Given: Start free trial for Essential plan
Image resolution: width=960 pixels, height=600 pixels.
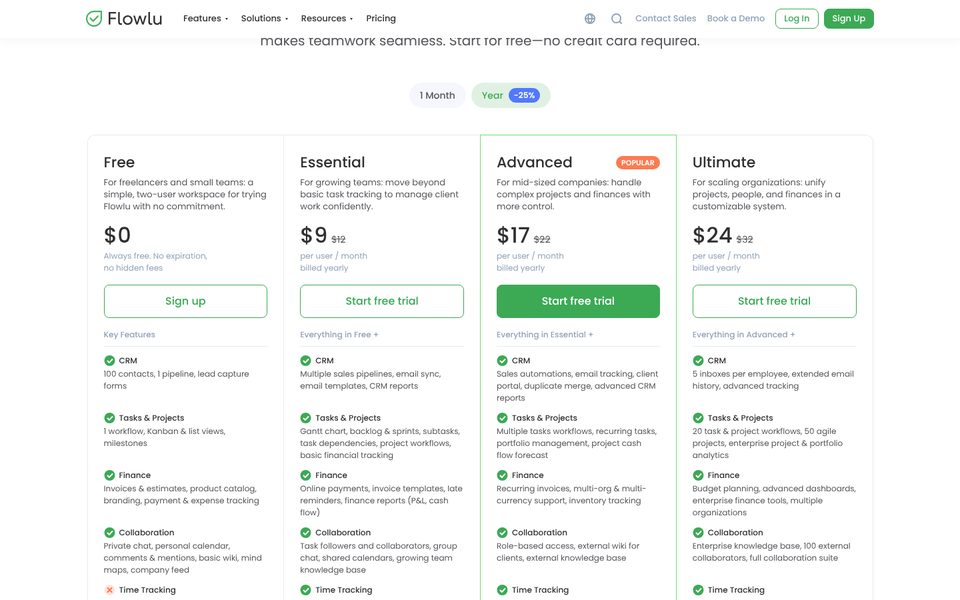Looking at the screenshot, I should pyautogui.click(x=381, y=301).
